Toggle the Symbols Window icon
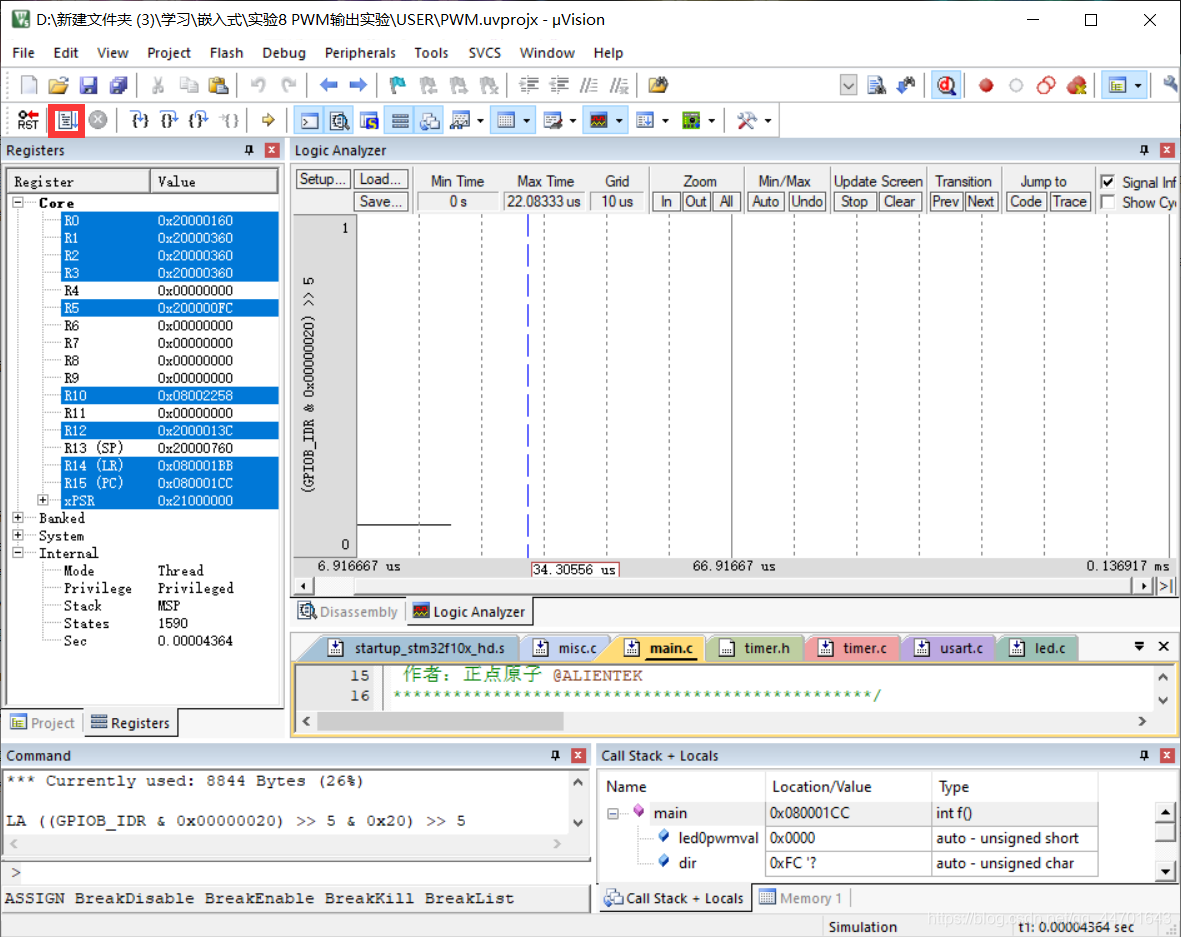Image resolution: width=1181 pixels, height=937 pixels. 369,121
